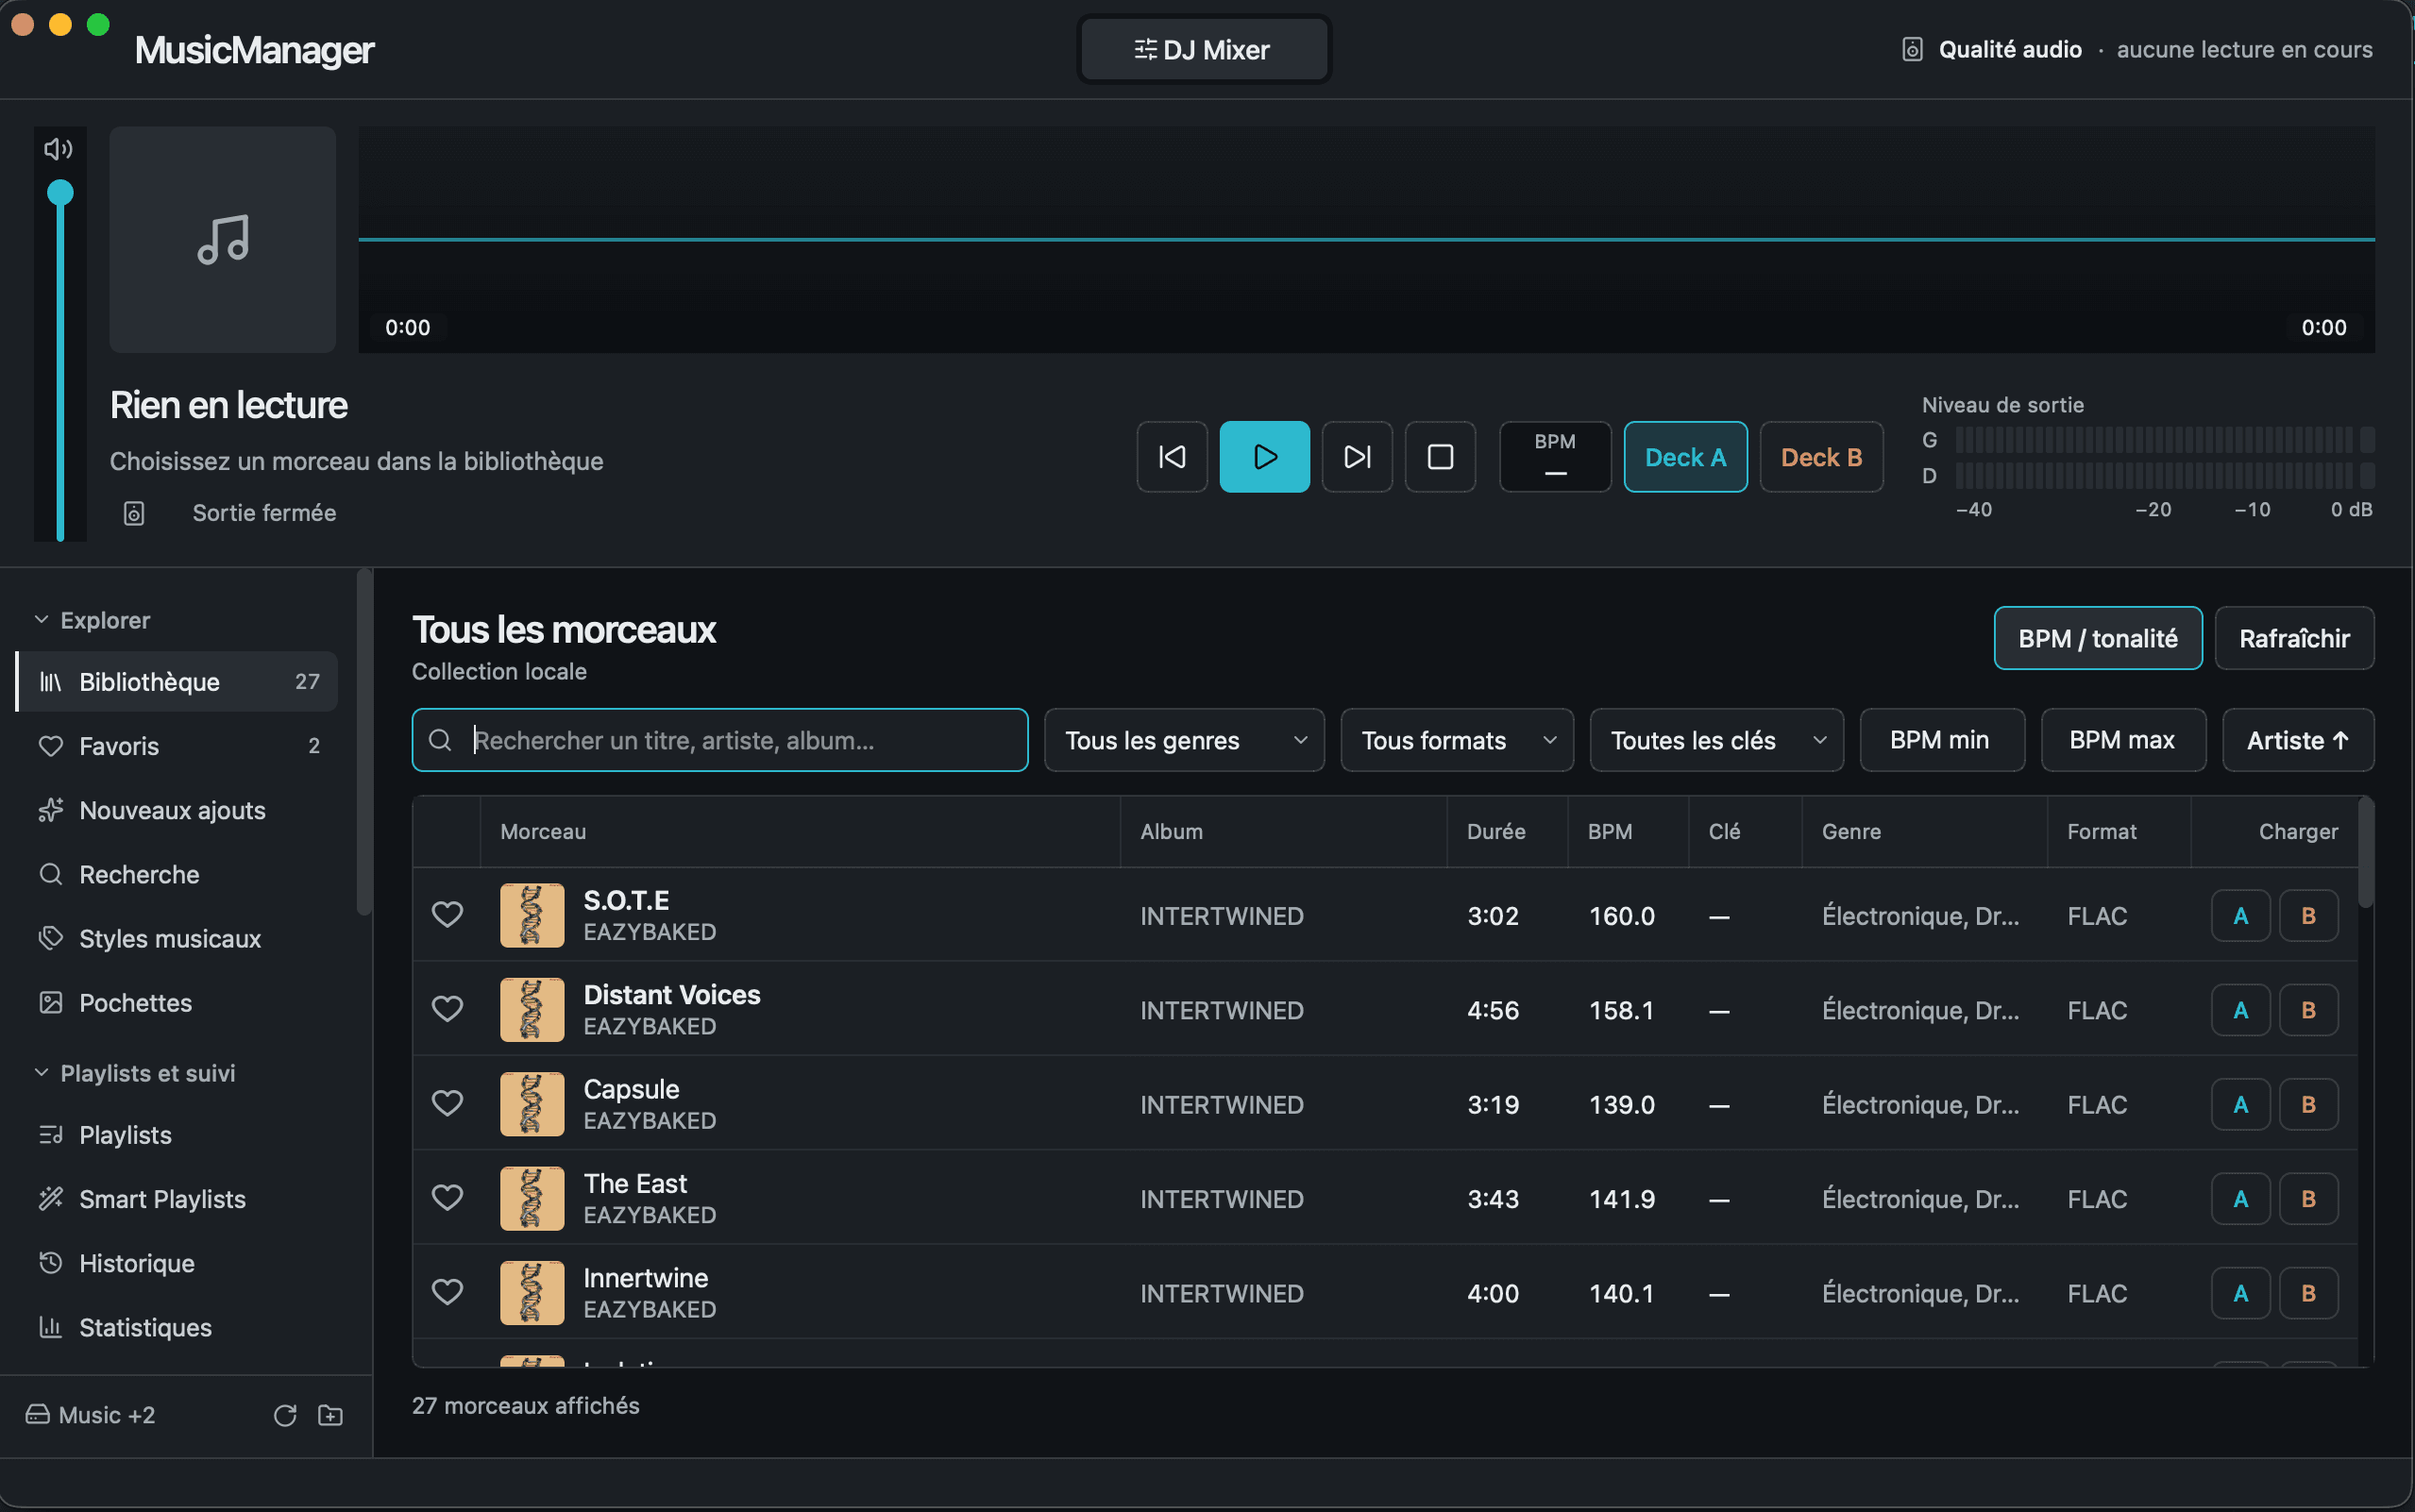This screenshot has height=1512, width=2415.
Task: Open the DJ Mixer
Action: (x=1204, y=49)
